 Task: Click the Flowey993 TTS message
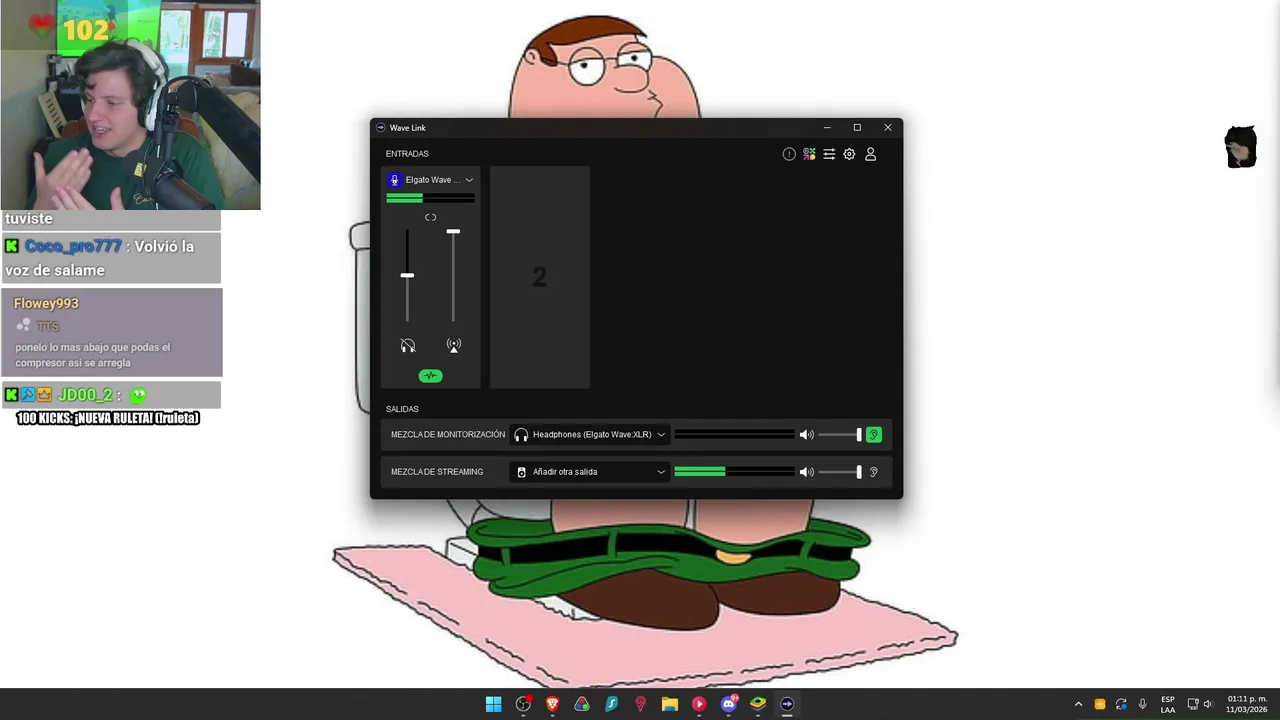(111, 332)
